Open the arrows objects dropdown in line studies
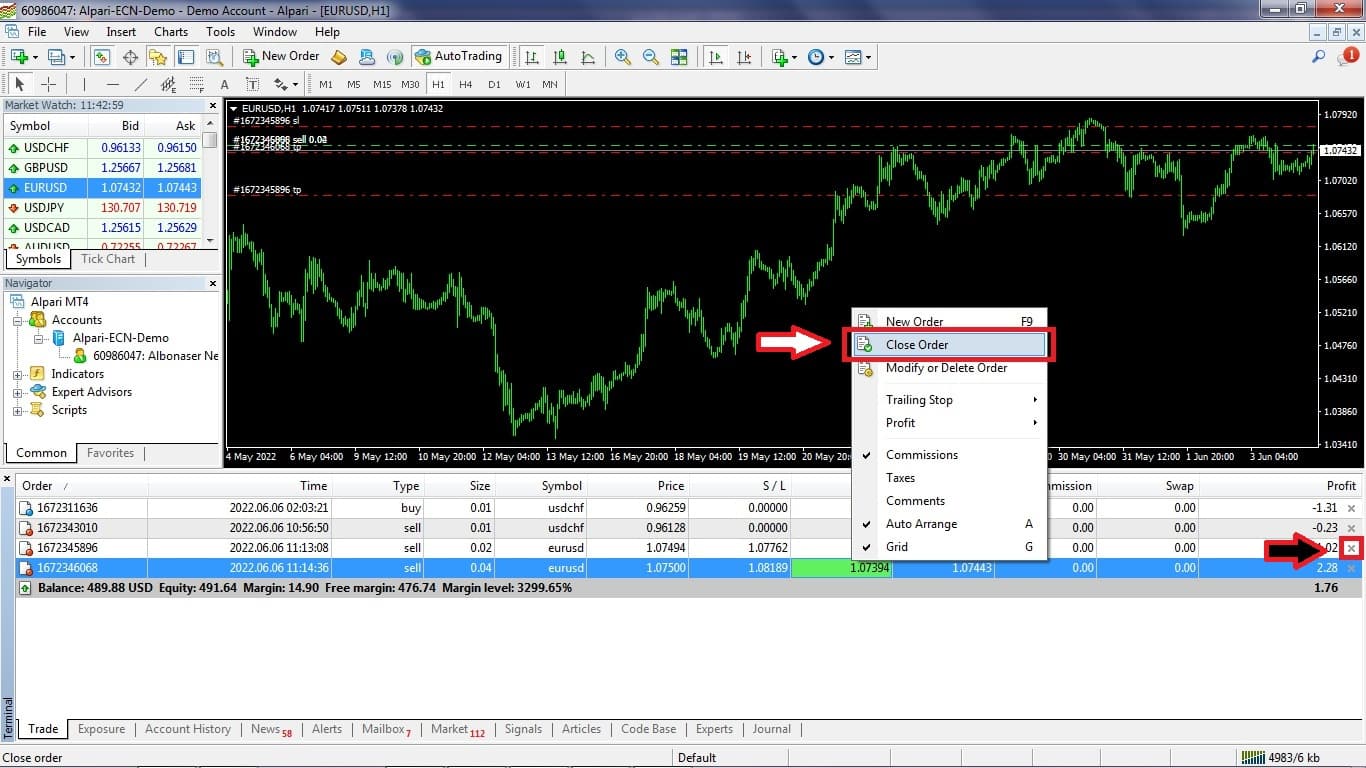The height and width of the screenshot is (768, 1366). pos(295,84)
